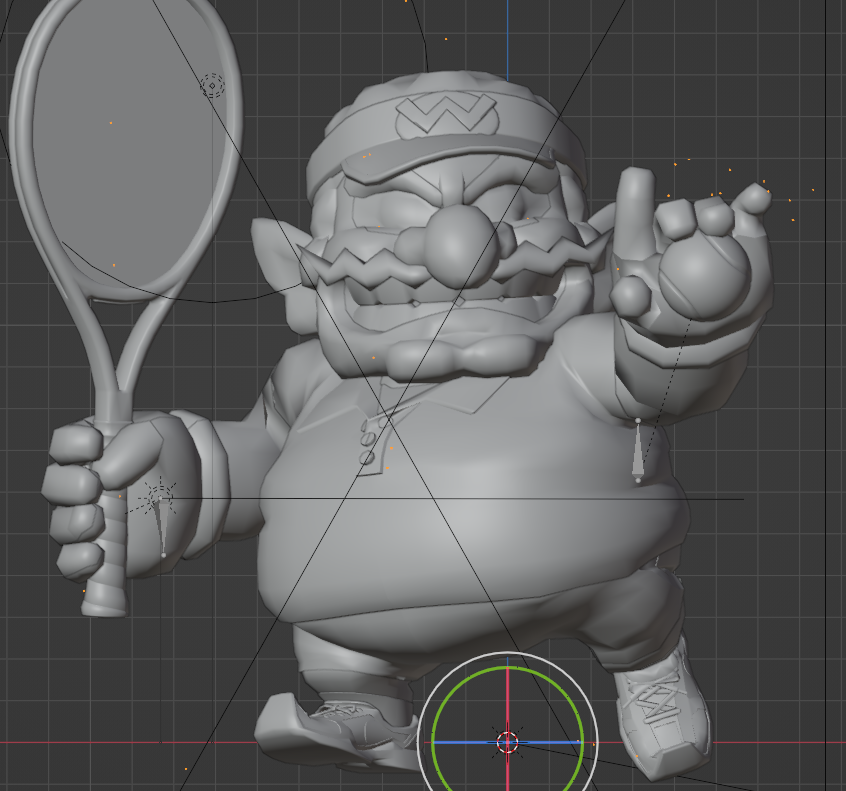846x791 pixels.
Task: Click the W emblem on the cap
Action: tap(446, 114)
